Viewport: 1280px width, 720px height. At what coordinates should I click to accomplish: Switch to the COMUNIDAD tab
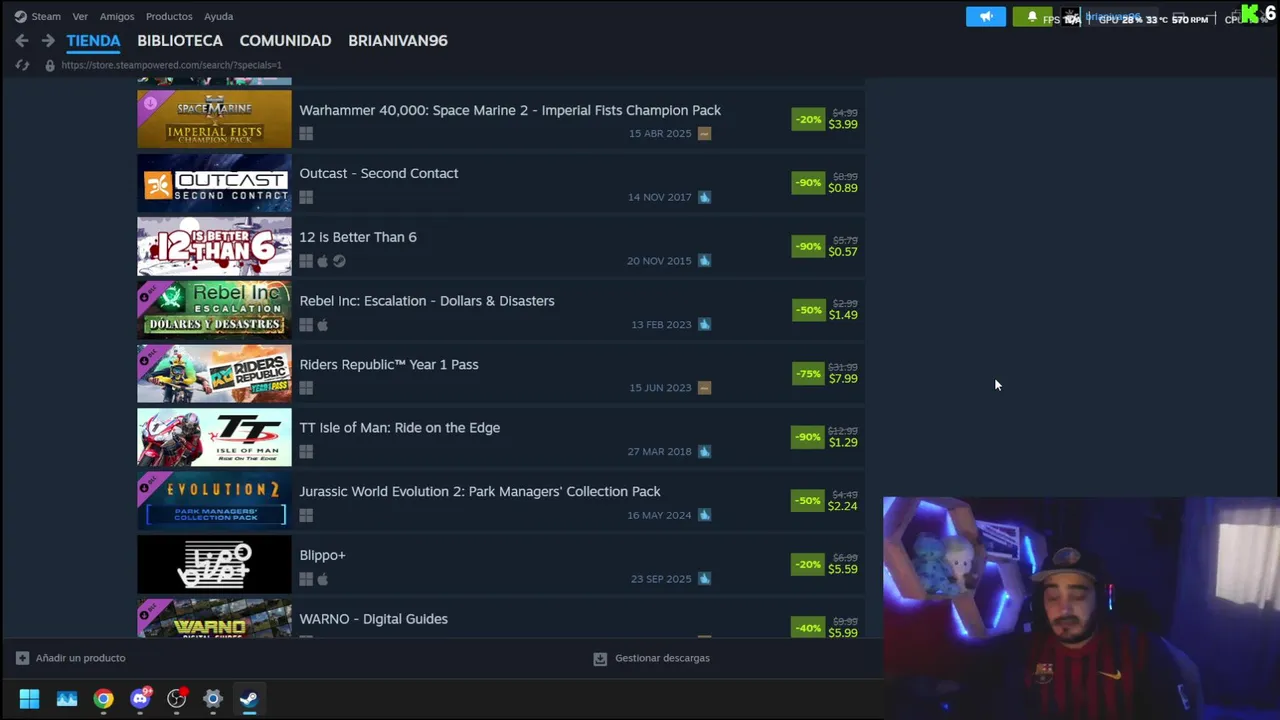[x=285, y=41]
